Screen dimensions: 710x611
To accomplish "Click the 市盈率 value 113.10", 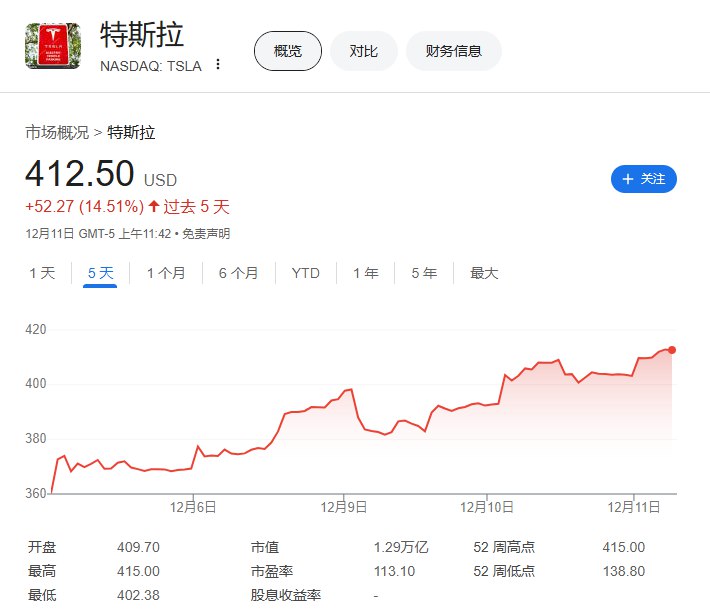I will (x=394, y=571).
